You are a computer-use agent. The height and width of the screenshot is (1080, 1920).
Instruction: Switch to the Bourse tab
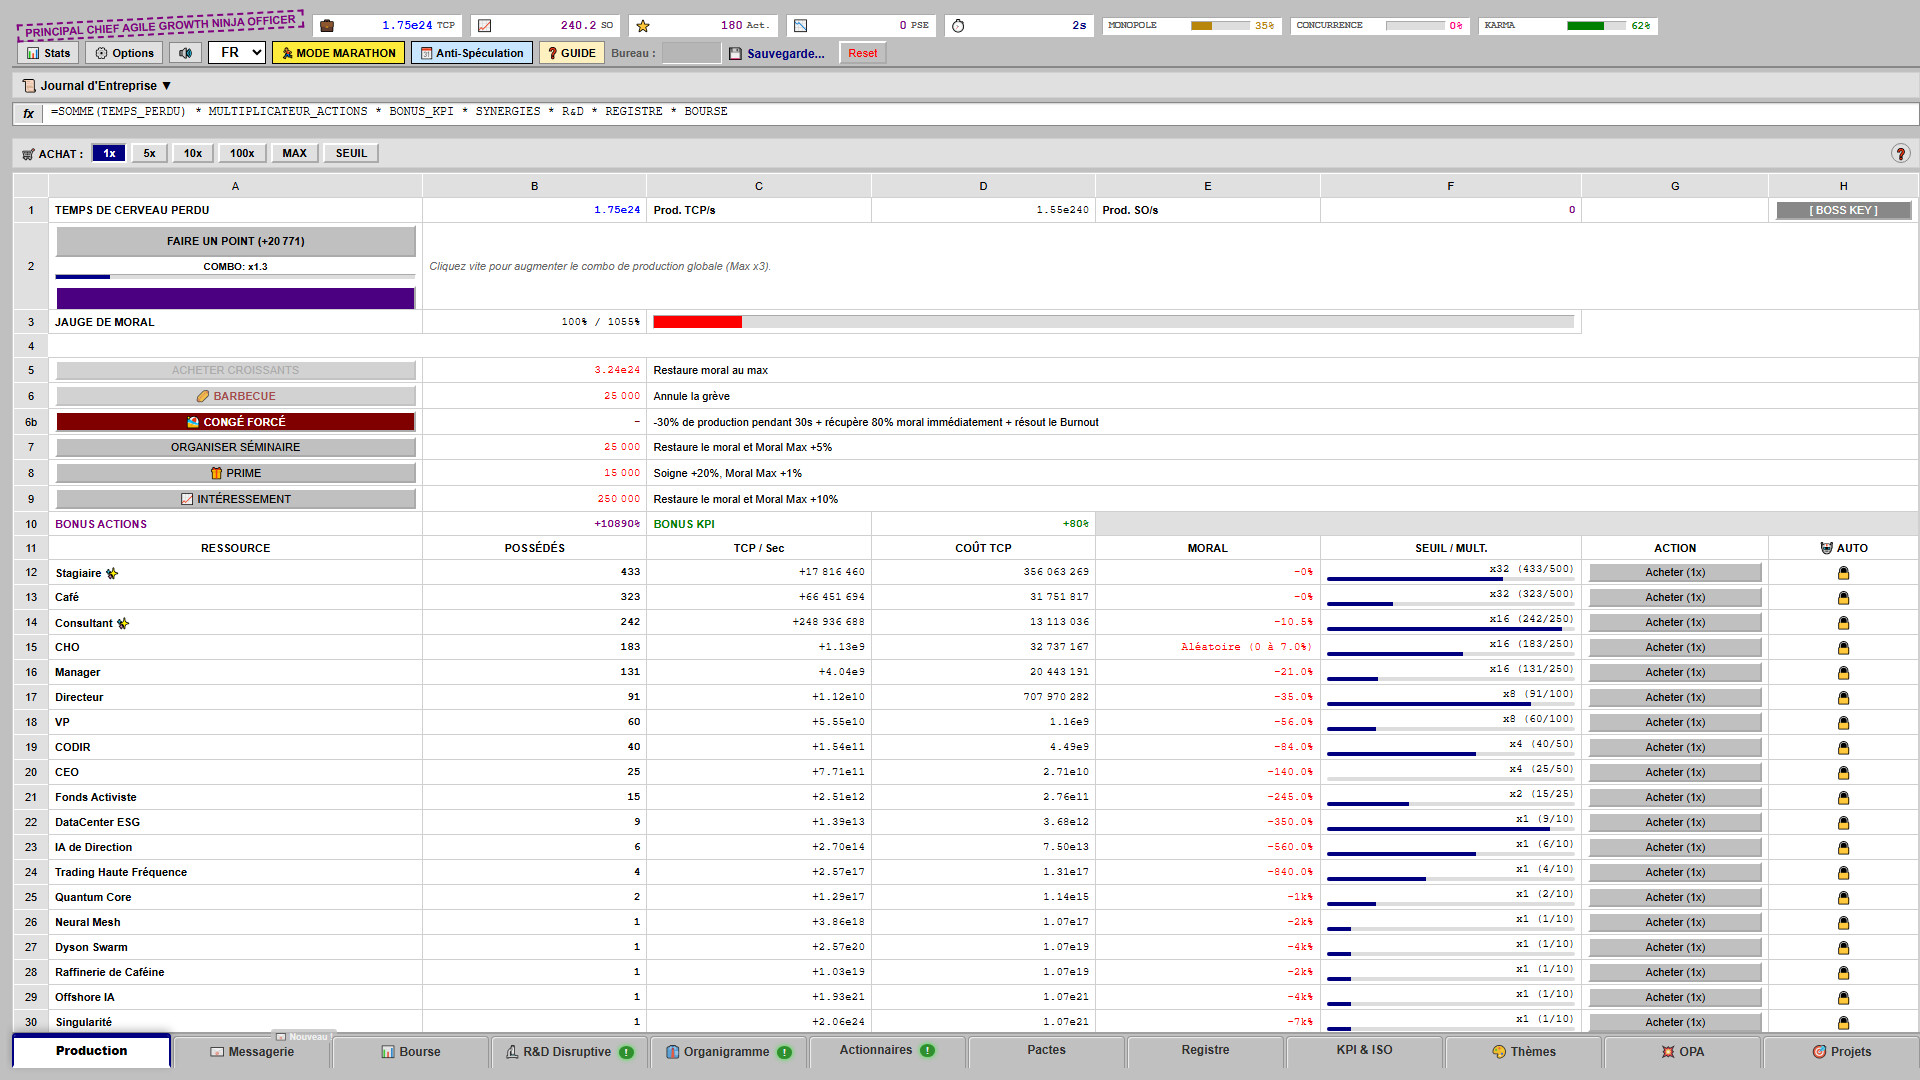411,1051
